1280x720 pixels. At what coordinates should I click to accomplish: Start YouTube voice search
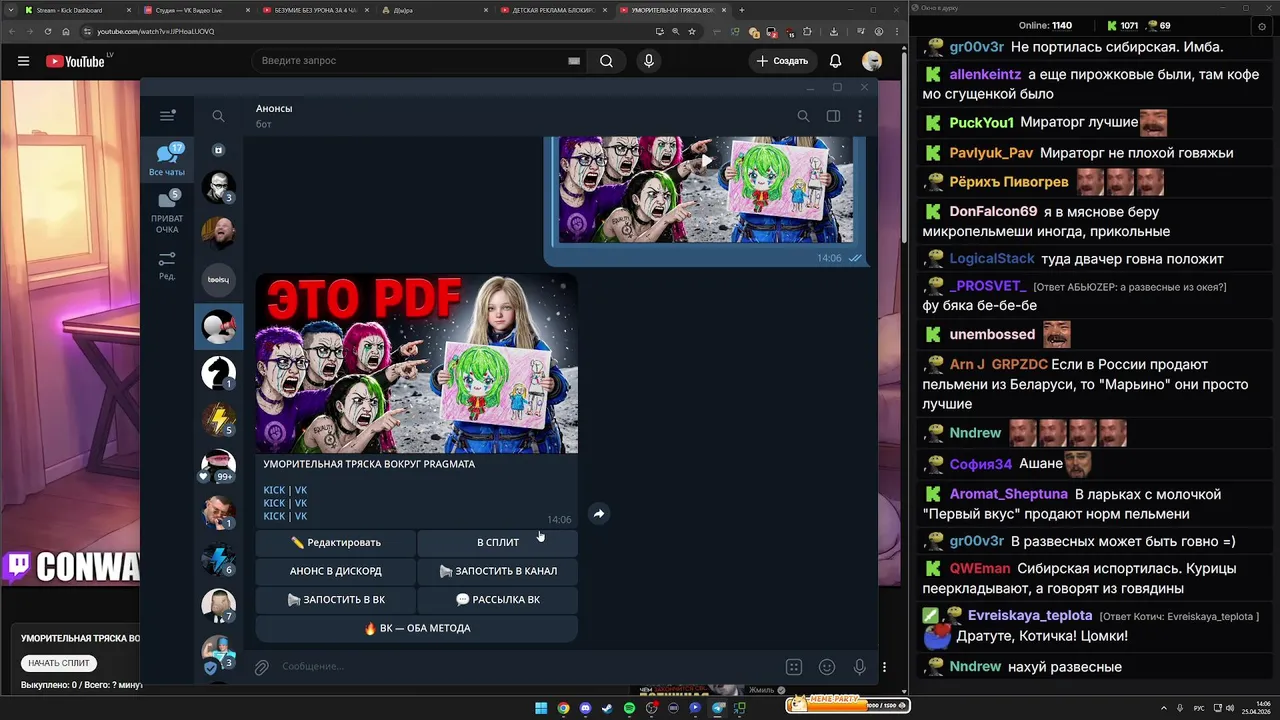point(649,61)
